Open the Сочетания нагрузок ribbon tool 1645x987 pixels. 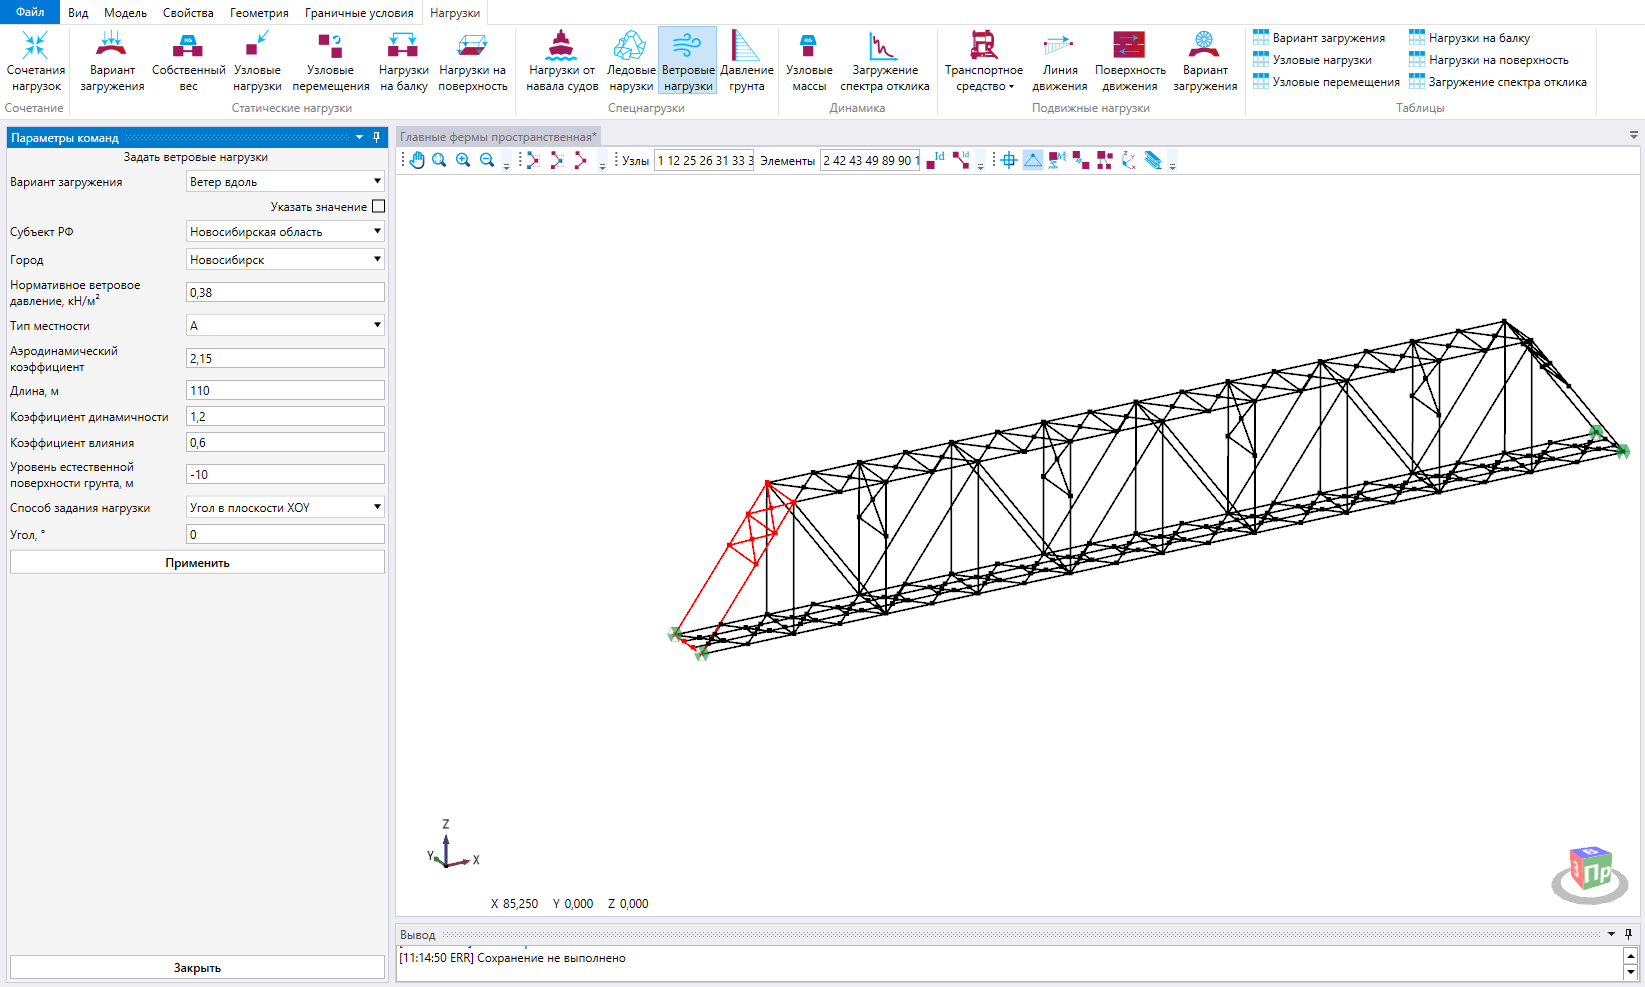click(x=36, y=61)
